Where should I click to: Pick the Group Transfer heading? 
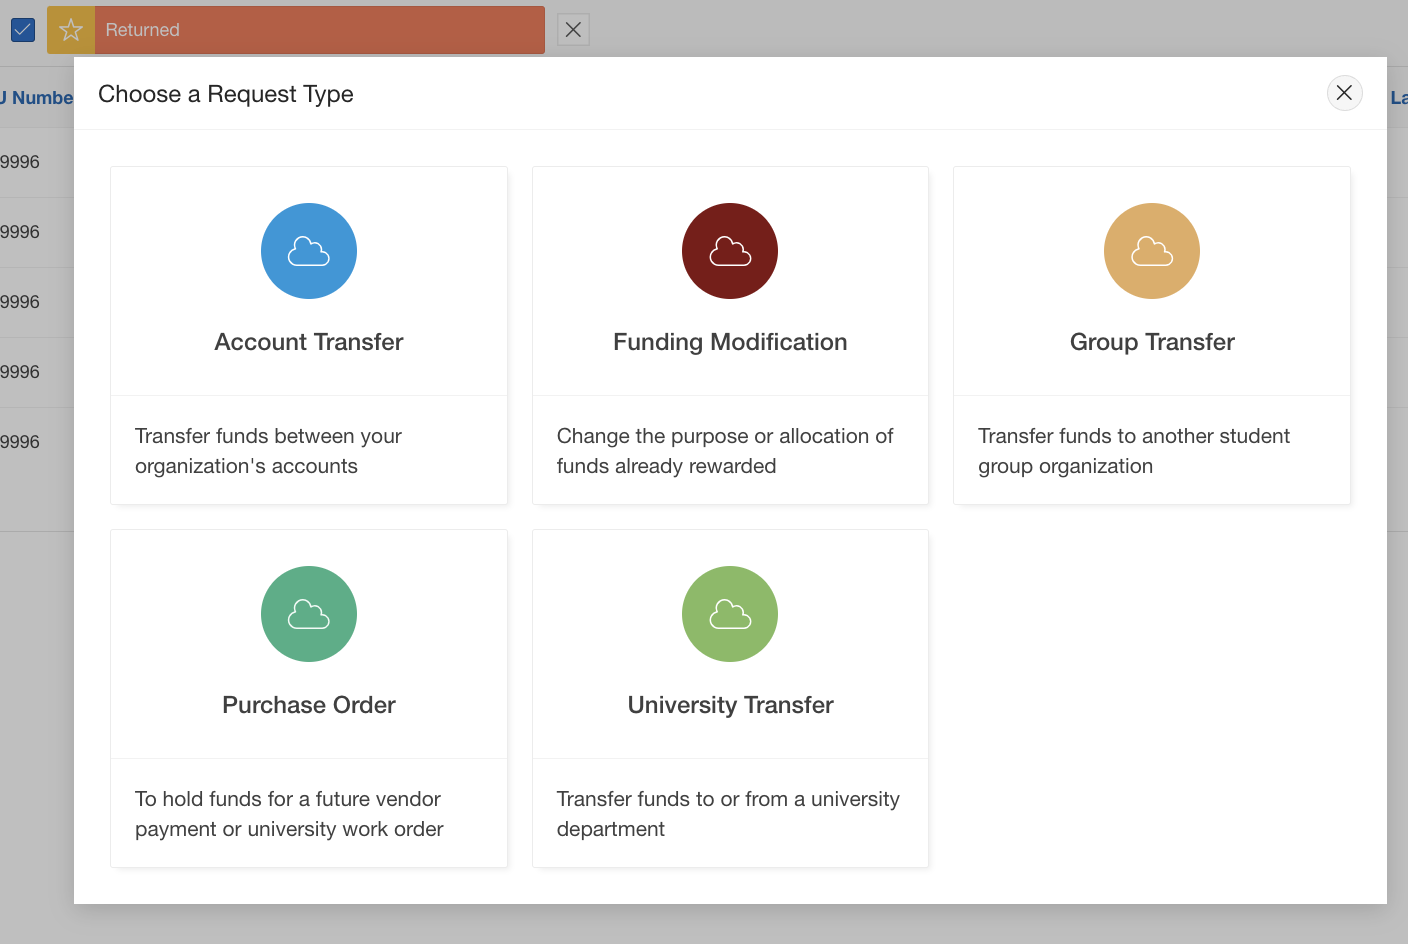[x=1152, y=342]
